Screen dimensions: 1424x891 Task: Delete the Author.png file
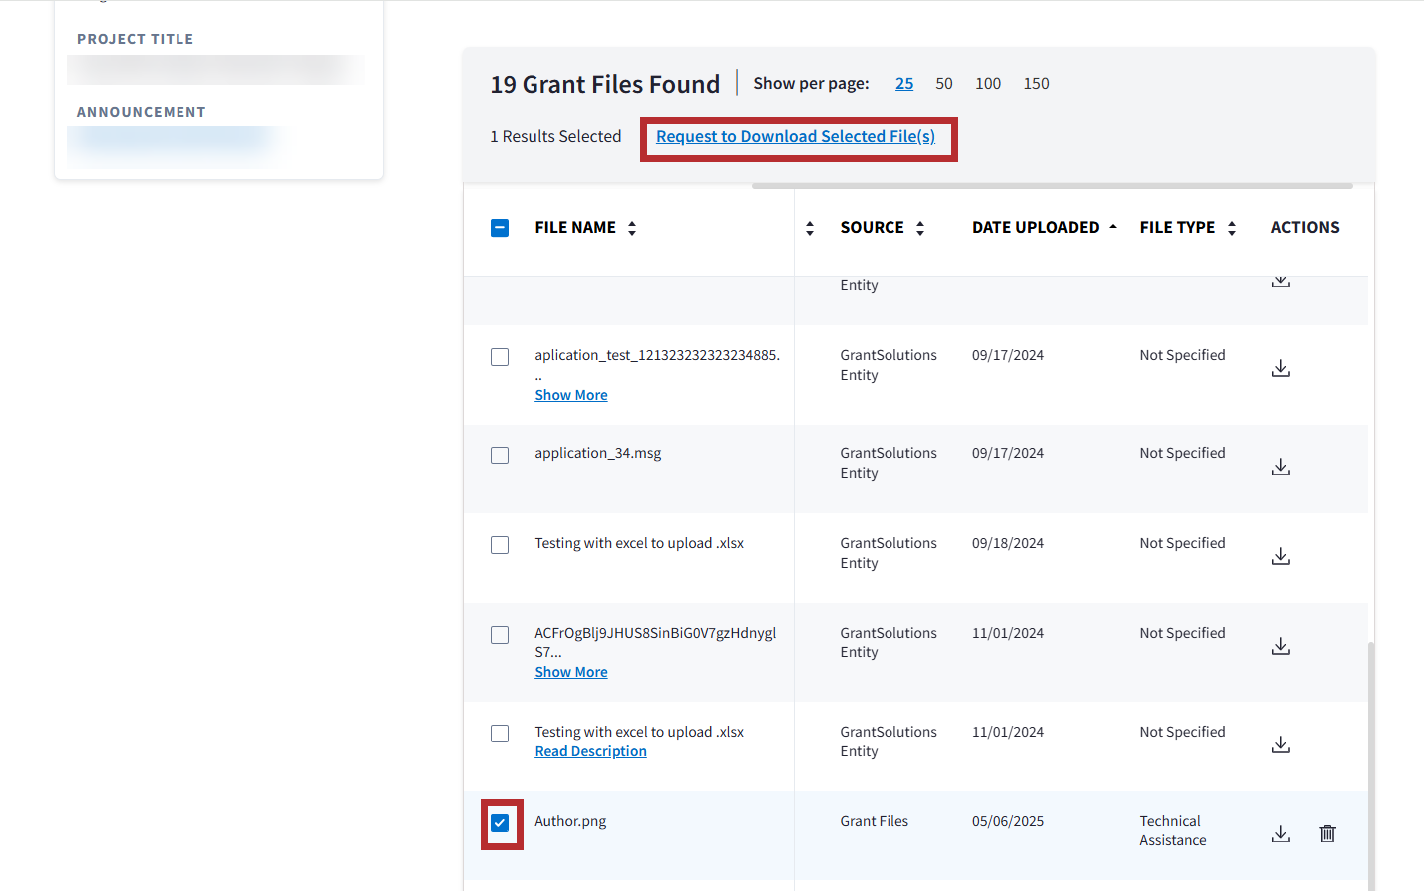click(1327, 834)
